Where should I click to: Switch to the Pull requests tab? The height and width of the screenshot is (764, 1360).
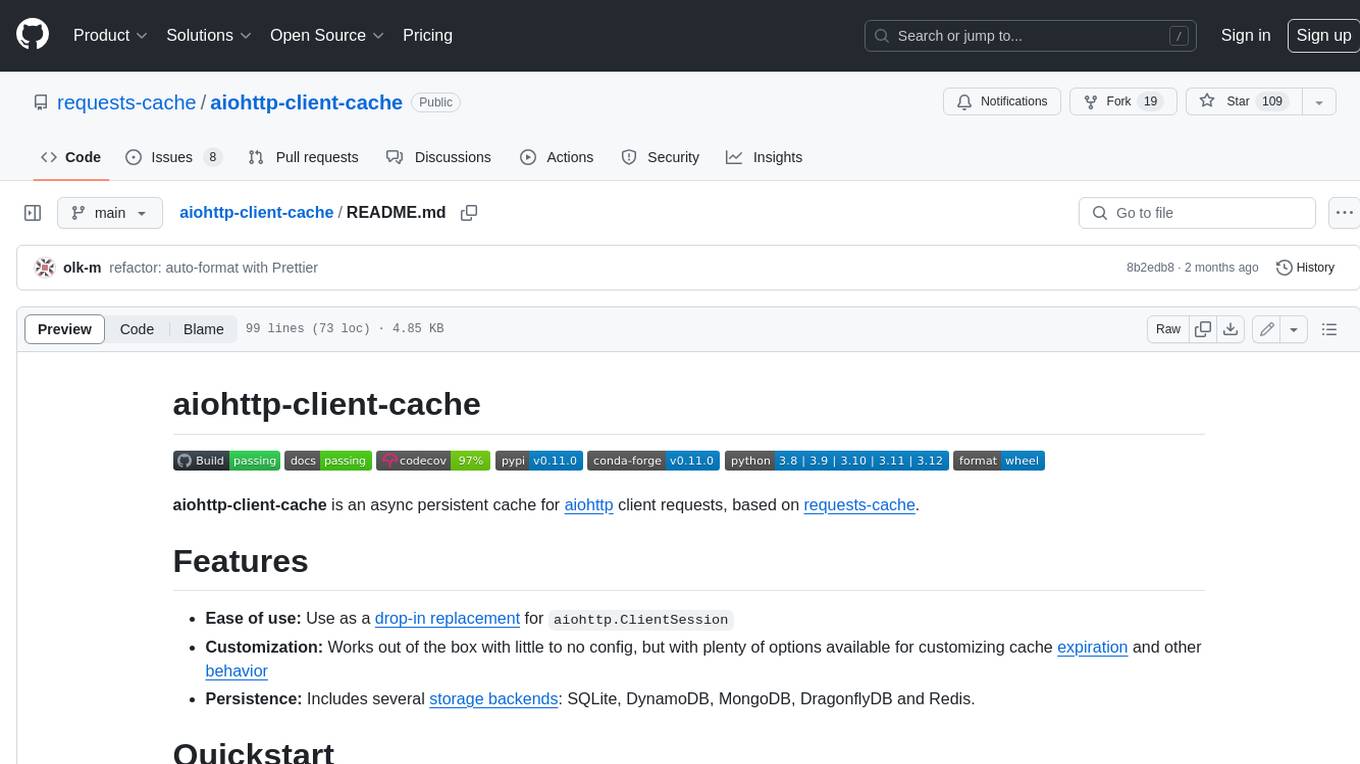(x=303, y=157)
